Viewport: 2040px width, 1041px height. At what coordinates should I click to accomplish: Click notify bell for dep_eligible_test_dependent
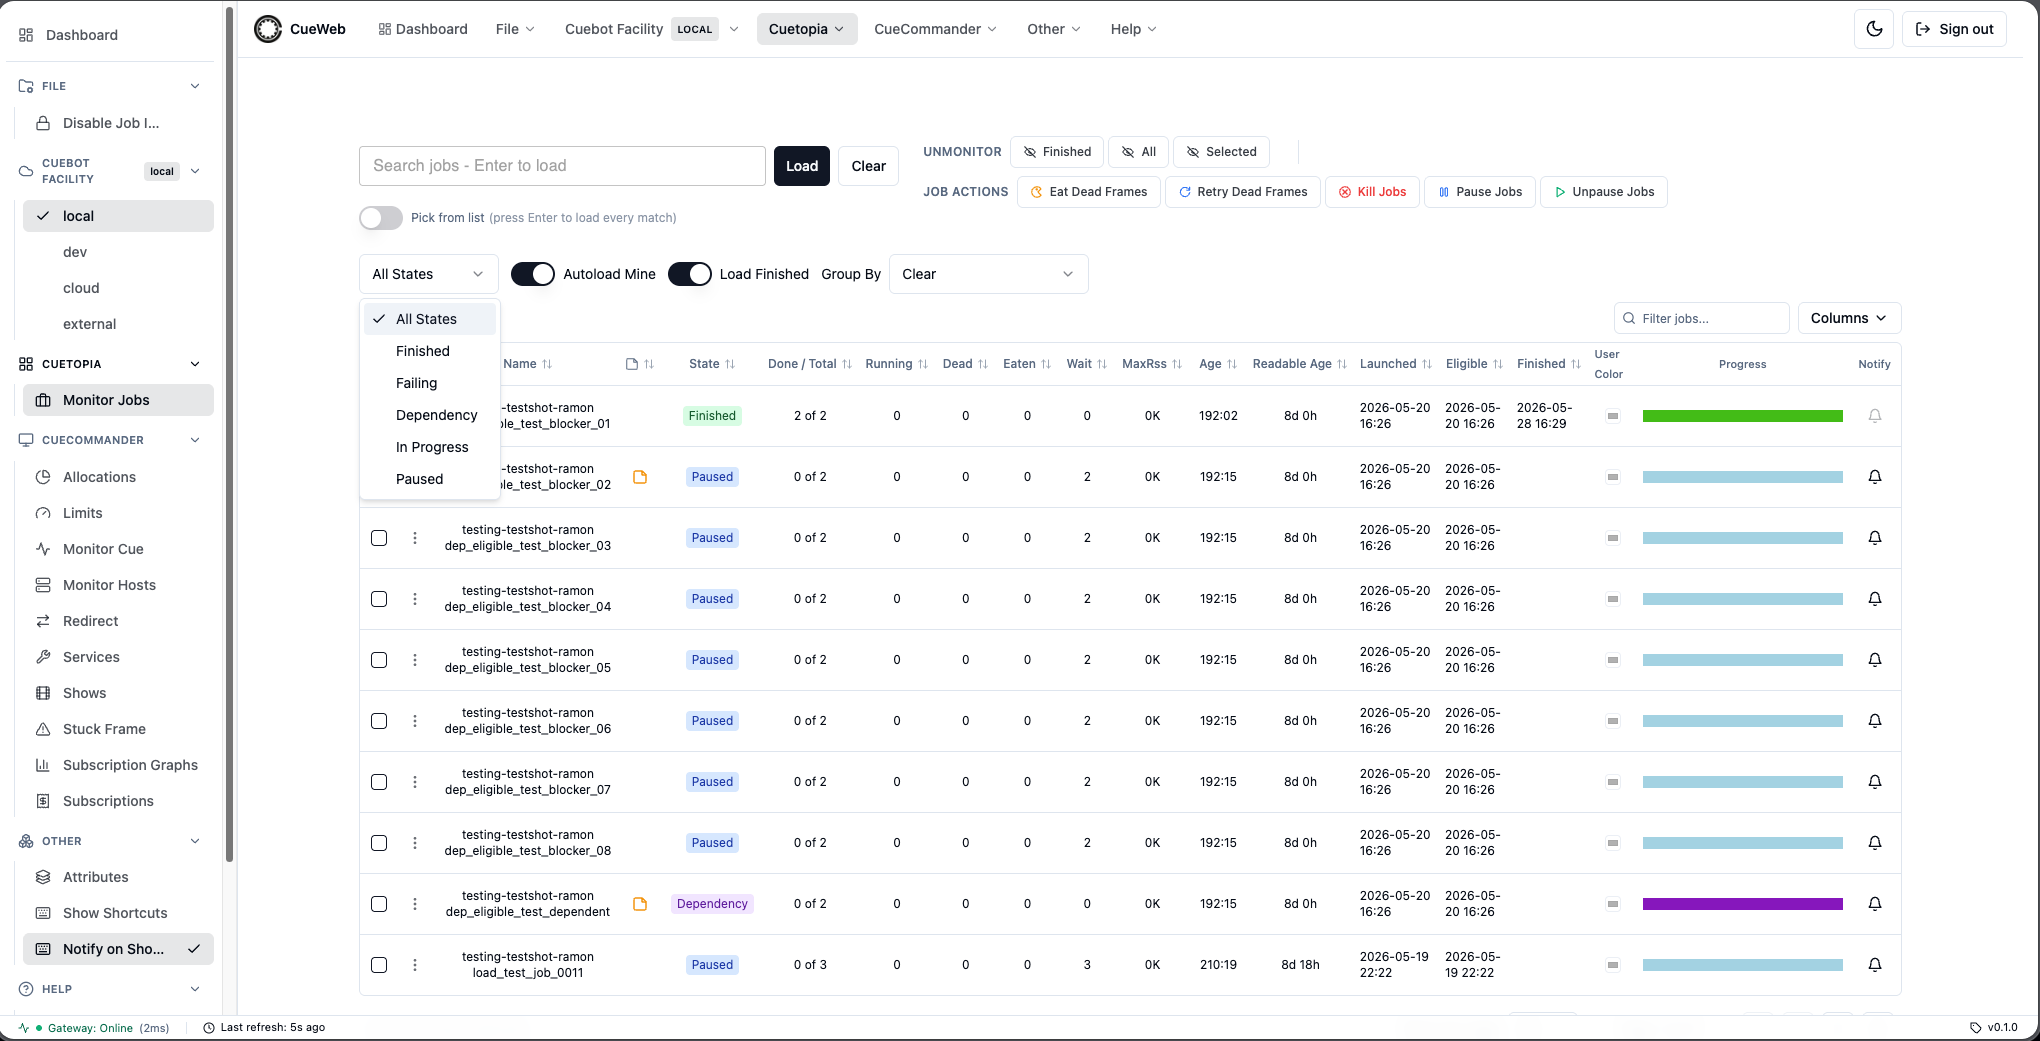1875,904
